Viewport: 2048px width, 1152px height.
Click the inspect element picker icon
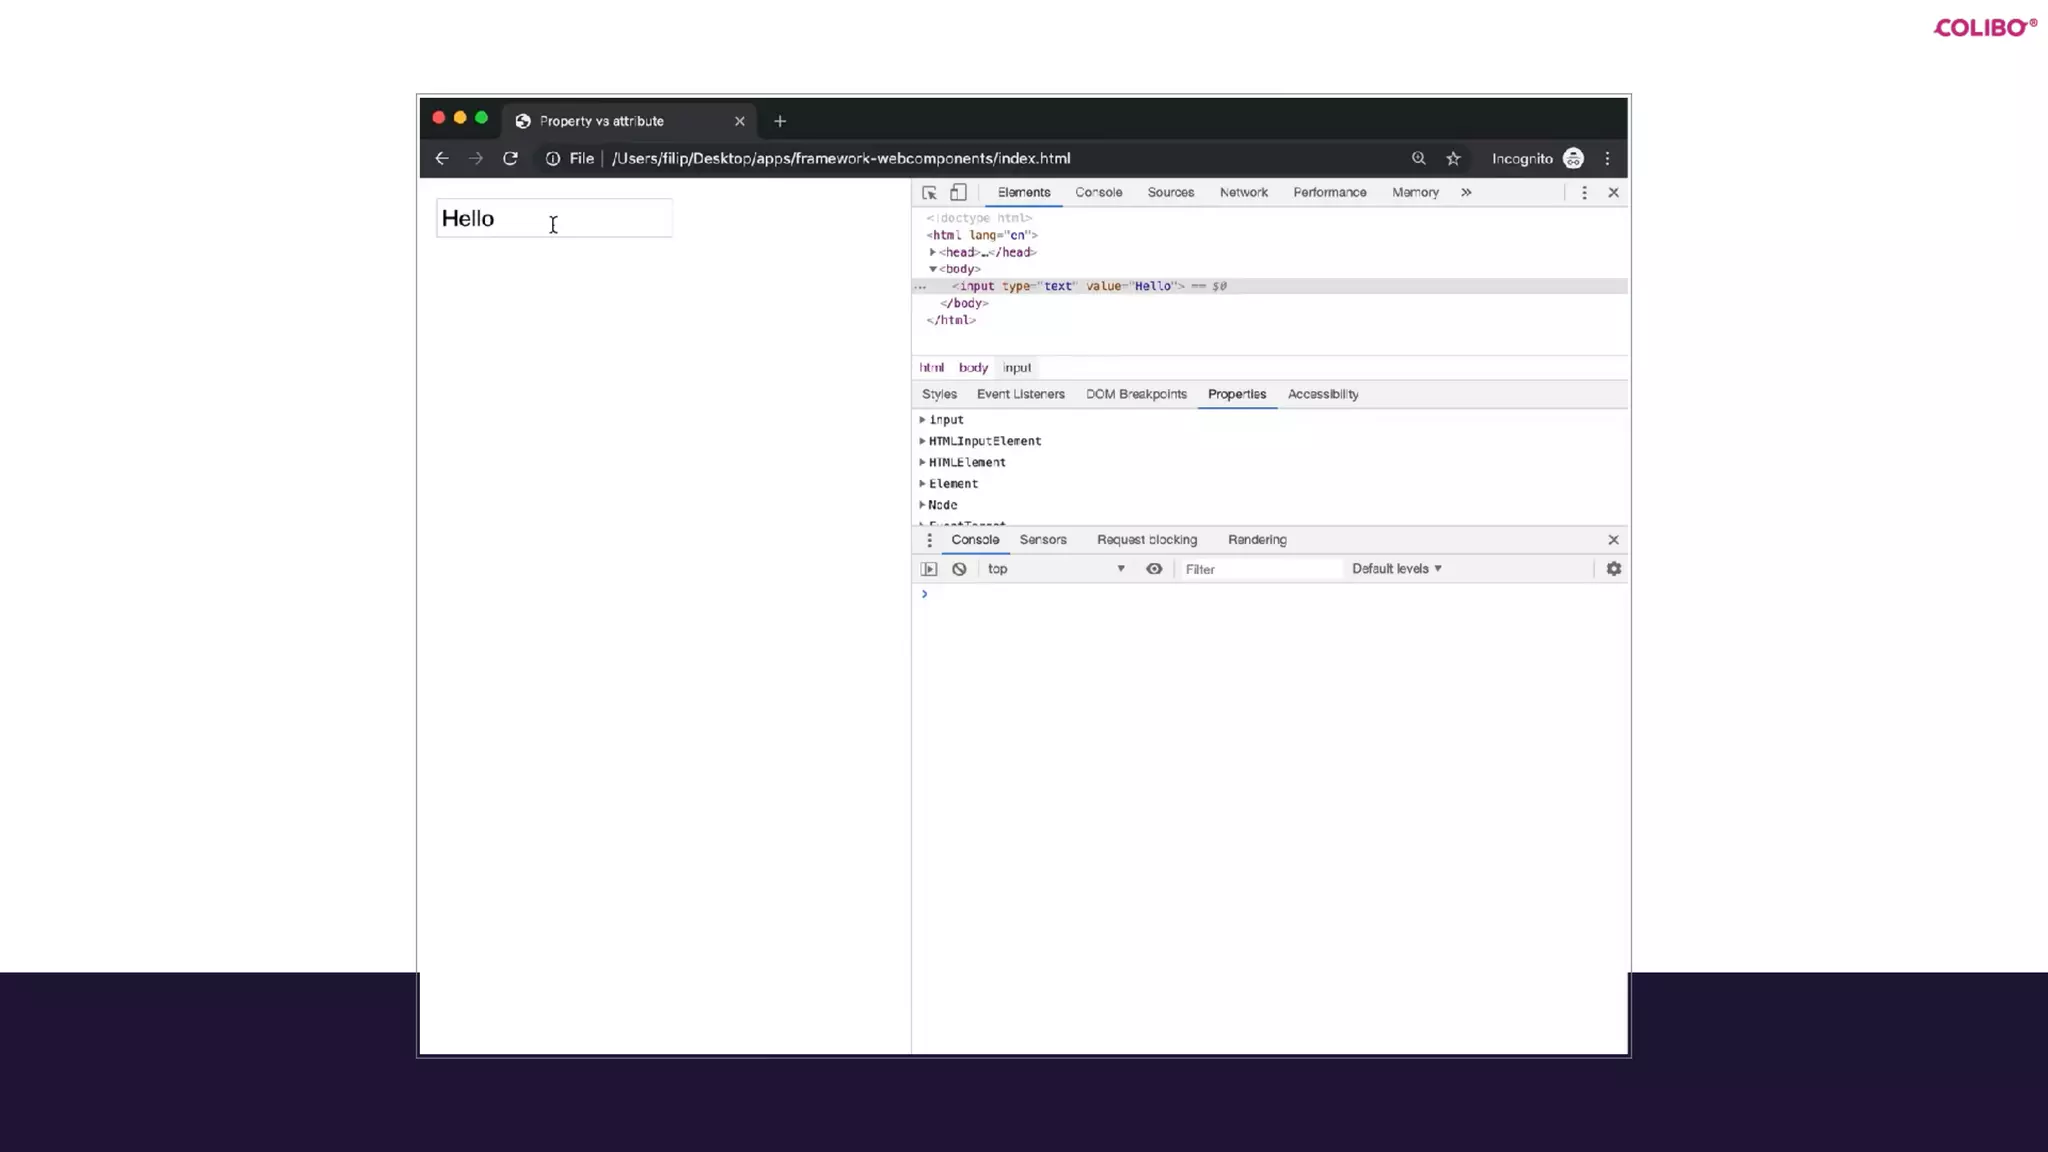929,193
